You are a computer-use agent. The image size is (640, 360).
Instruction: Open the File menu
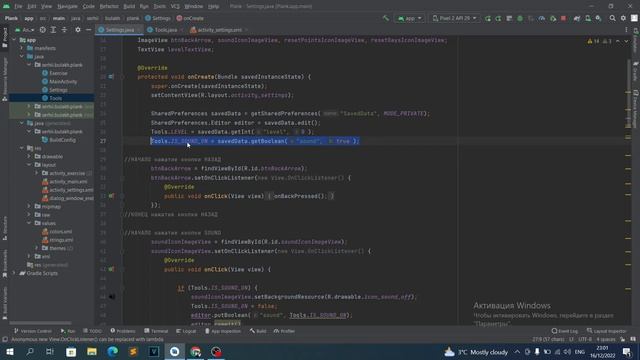18,6
